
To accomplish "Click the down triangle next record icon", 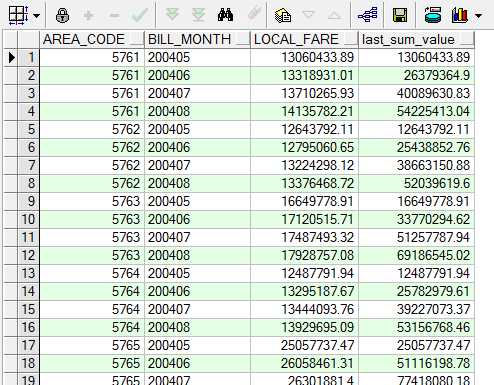I will (308, 15).
